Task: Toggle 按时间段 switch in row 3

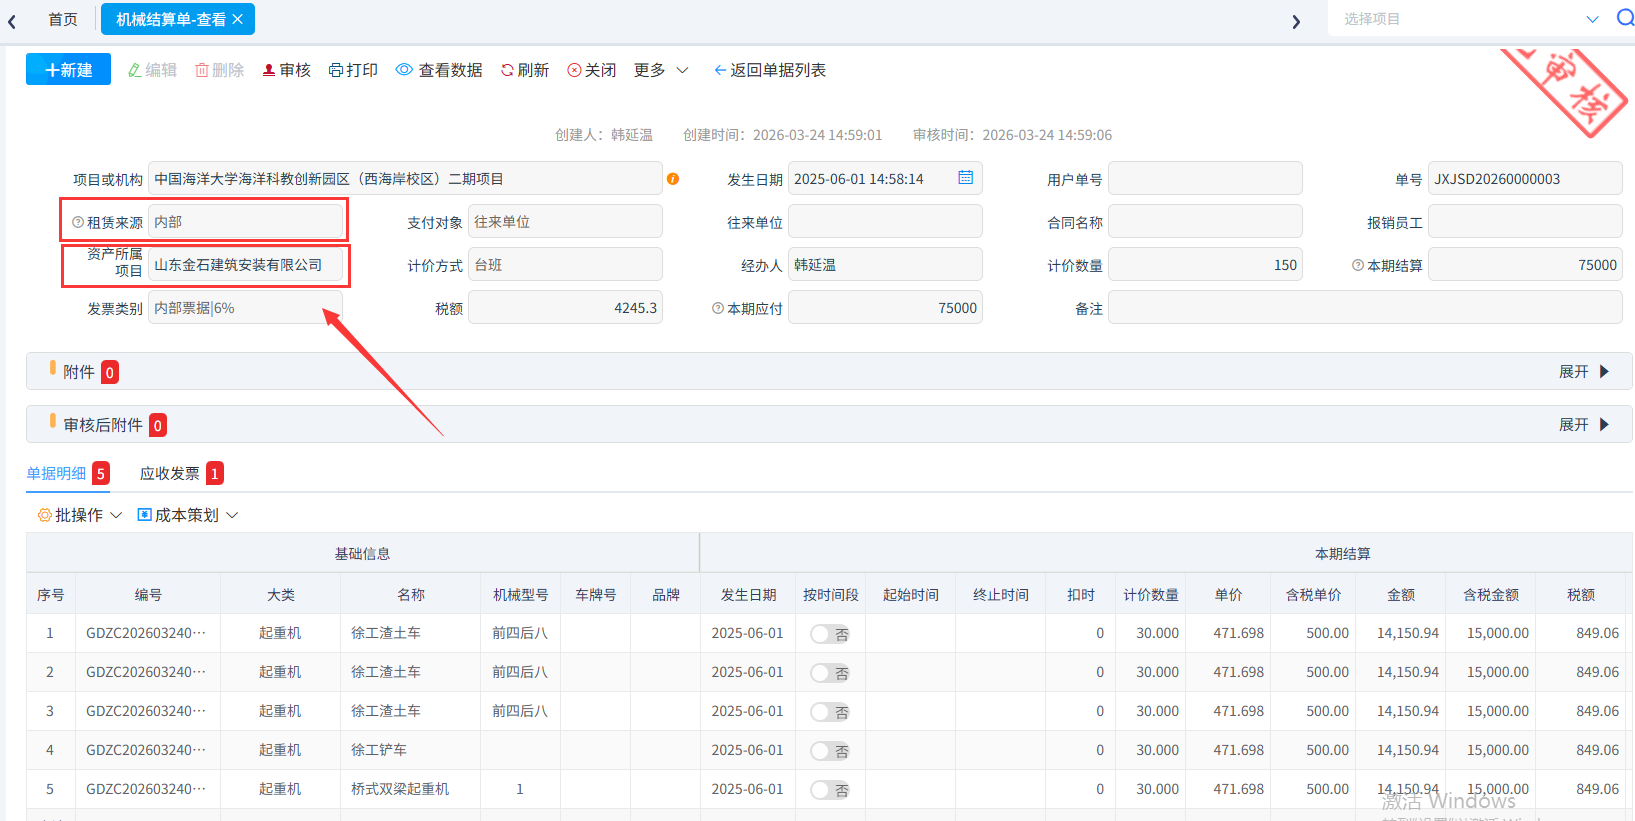Action: pos(830,712)
